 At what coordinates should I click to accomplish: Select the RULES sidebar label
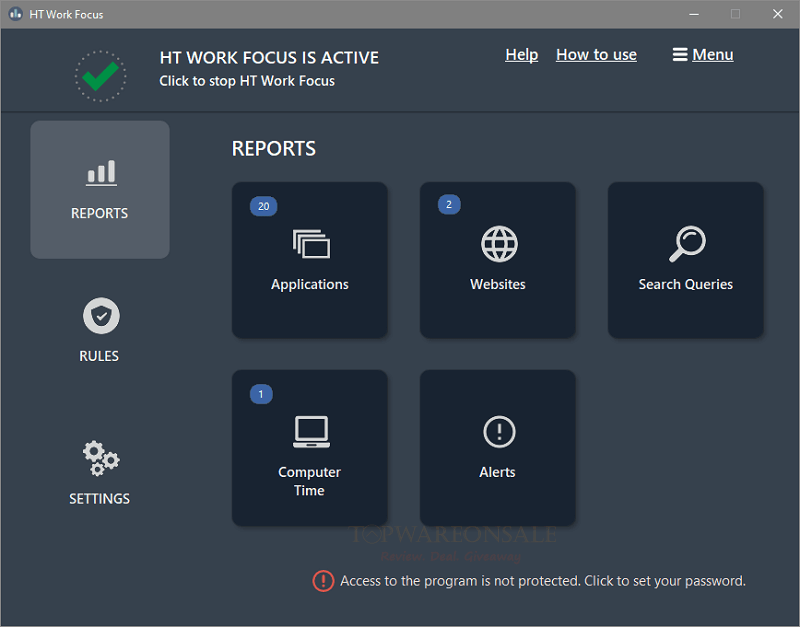[99, 356]
